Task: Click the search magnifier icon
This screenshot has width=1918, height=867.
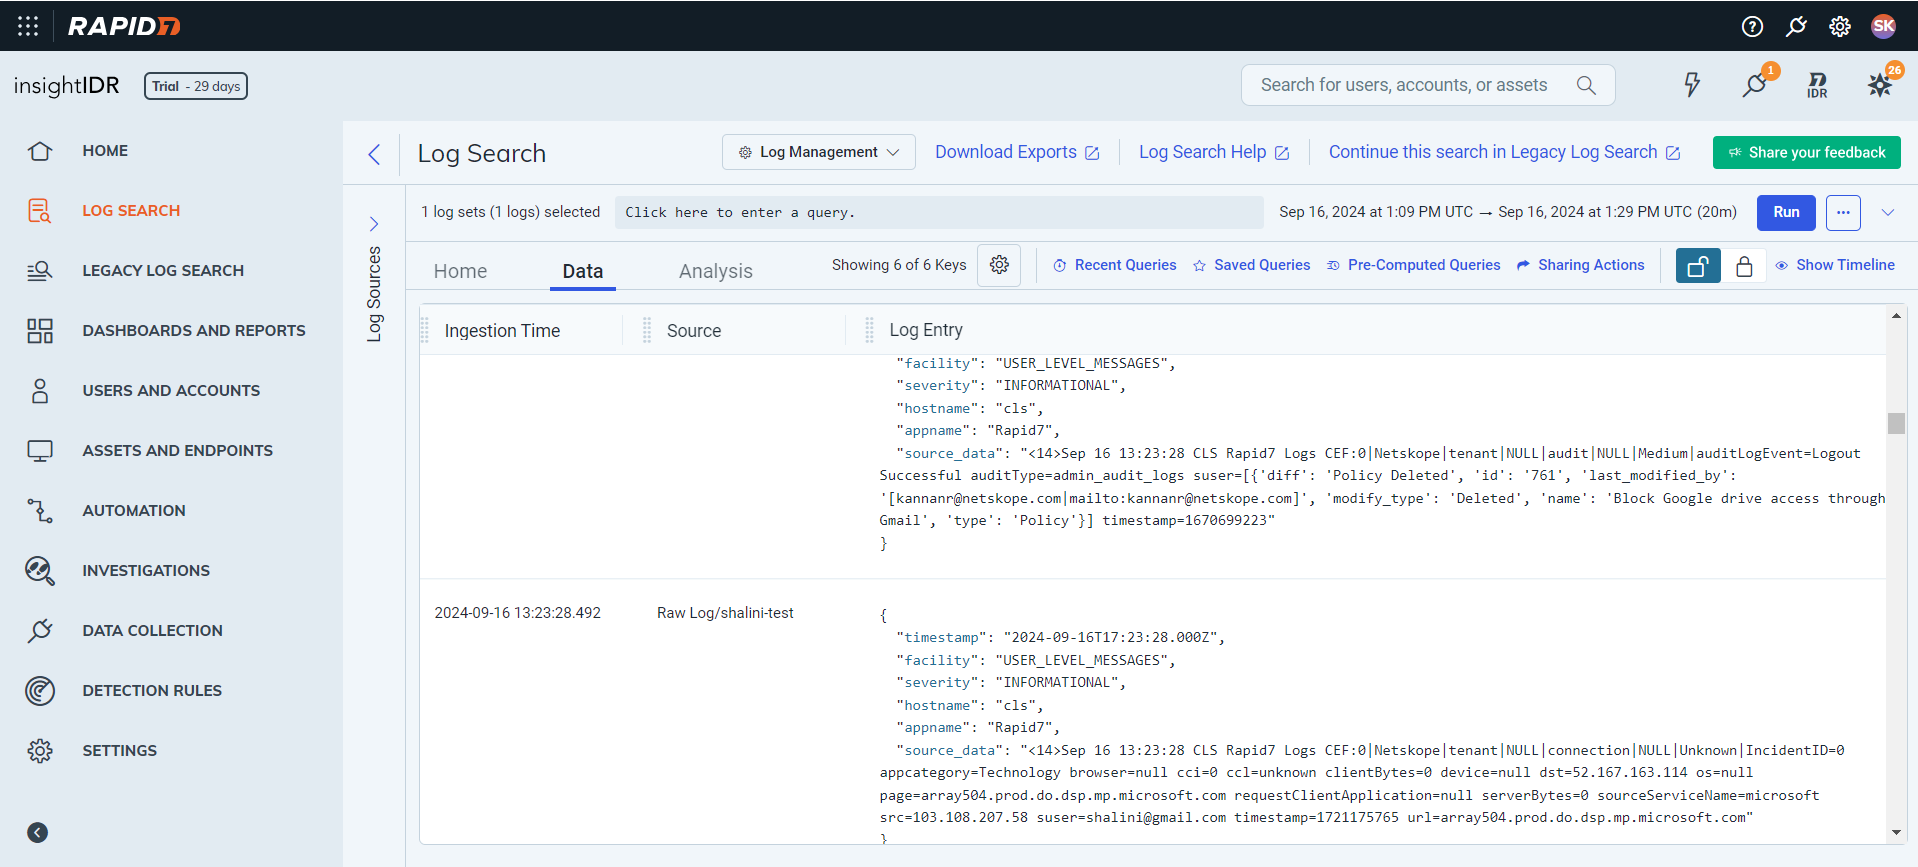Action: (1586, 85)
